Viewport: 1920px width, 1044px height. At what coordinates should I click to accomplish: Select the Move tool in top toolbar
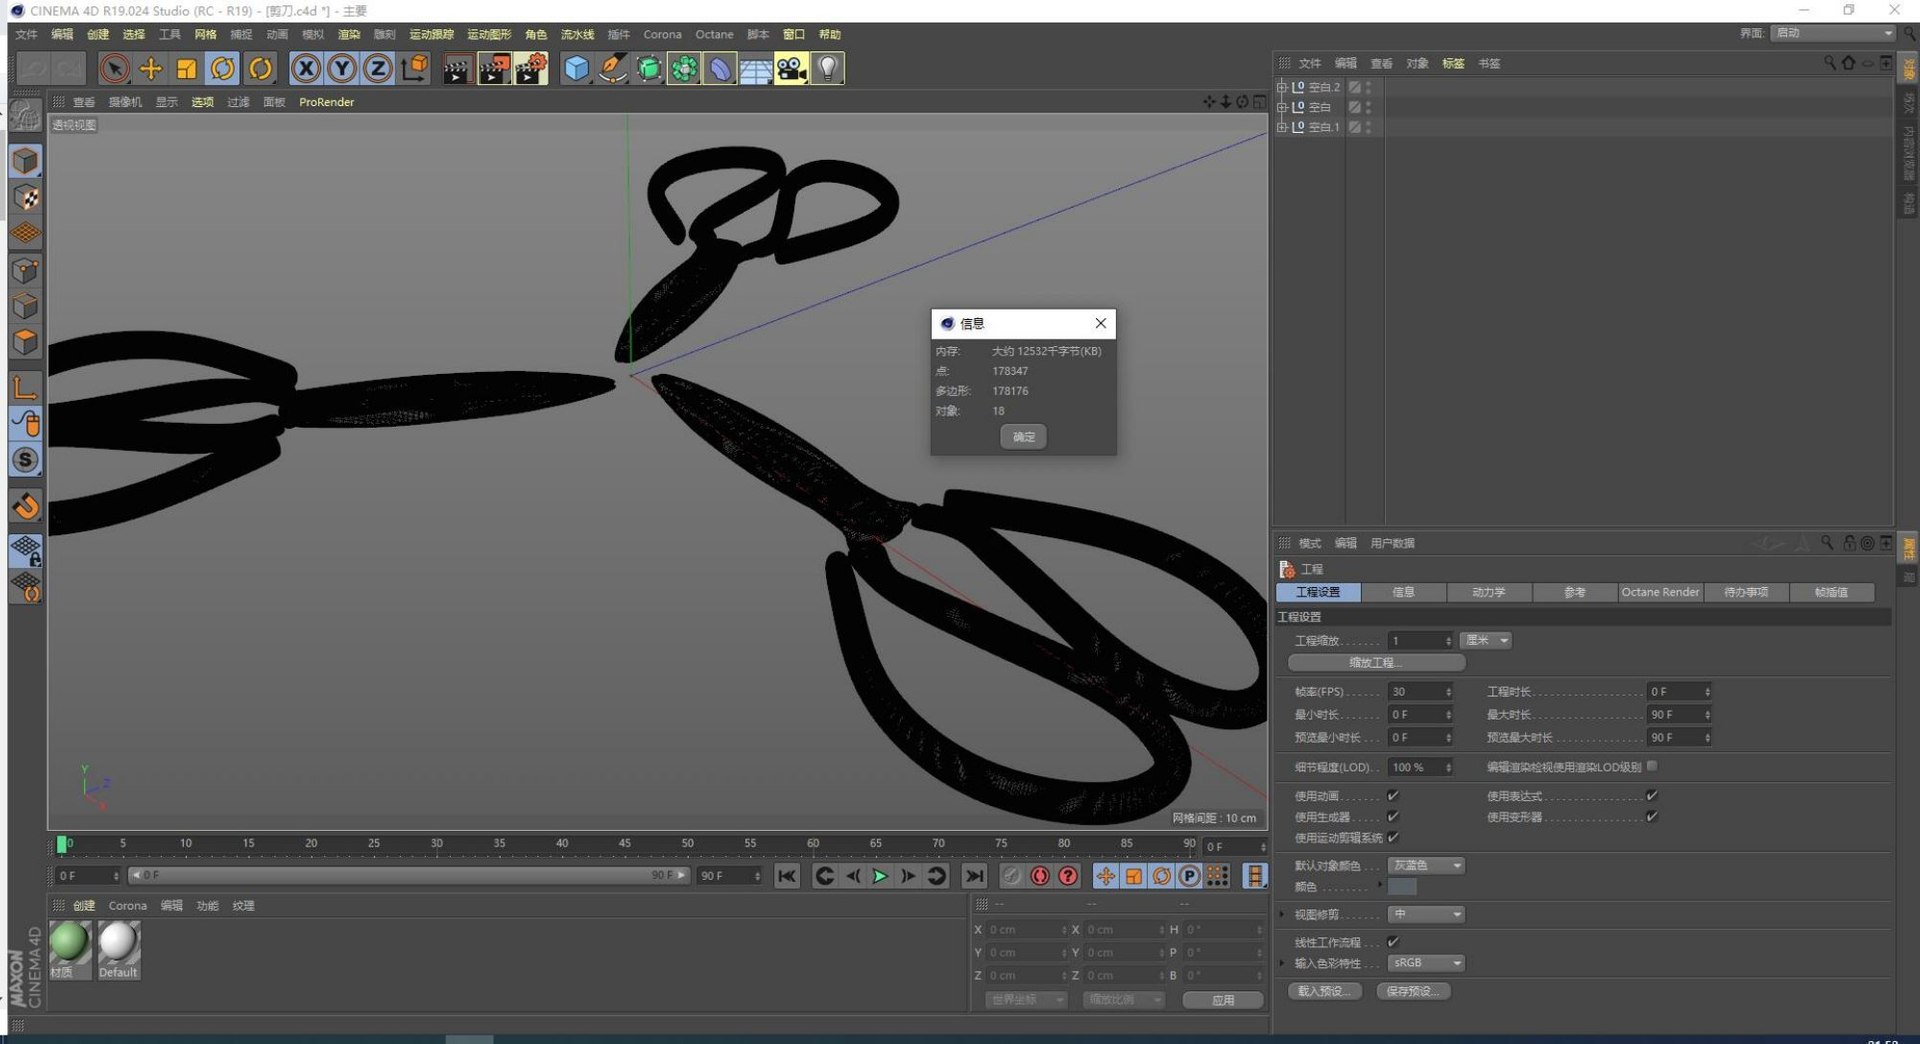(x=151, y=68)
